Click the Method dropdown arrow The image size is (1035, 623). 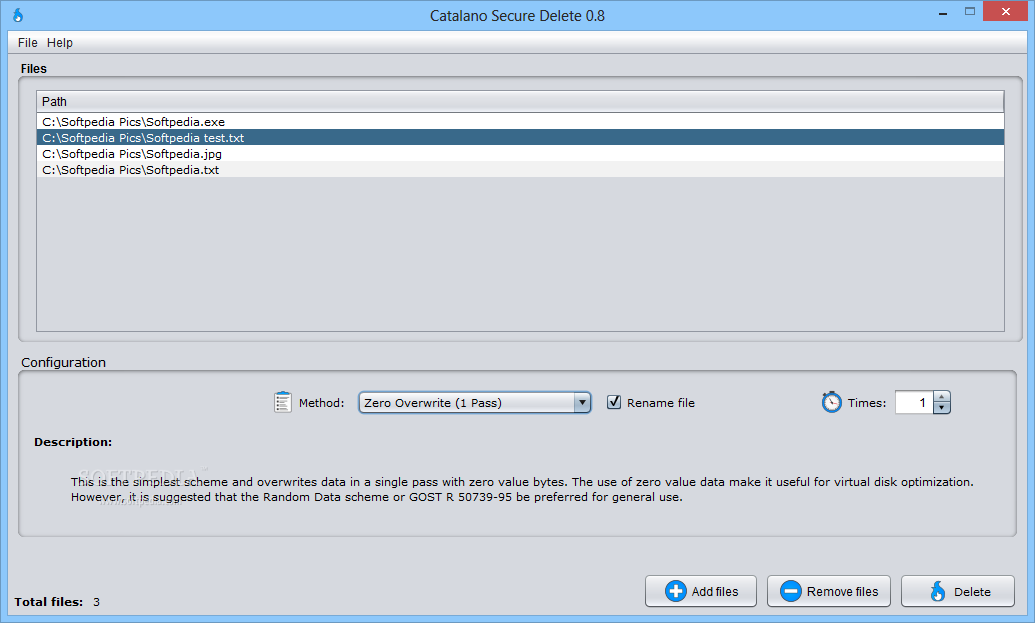pyautogui.click(x=582, y=403)
